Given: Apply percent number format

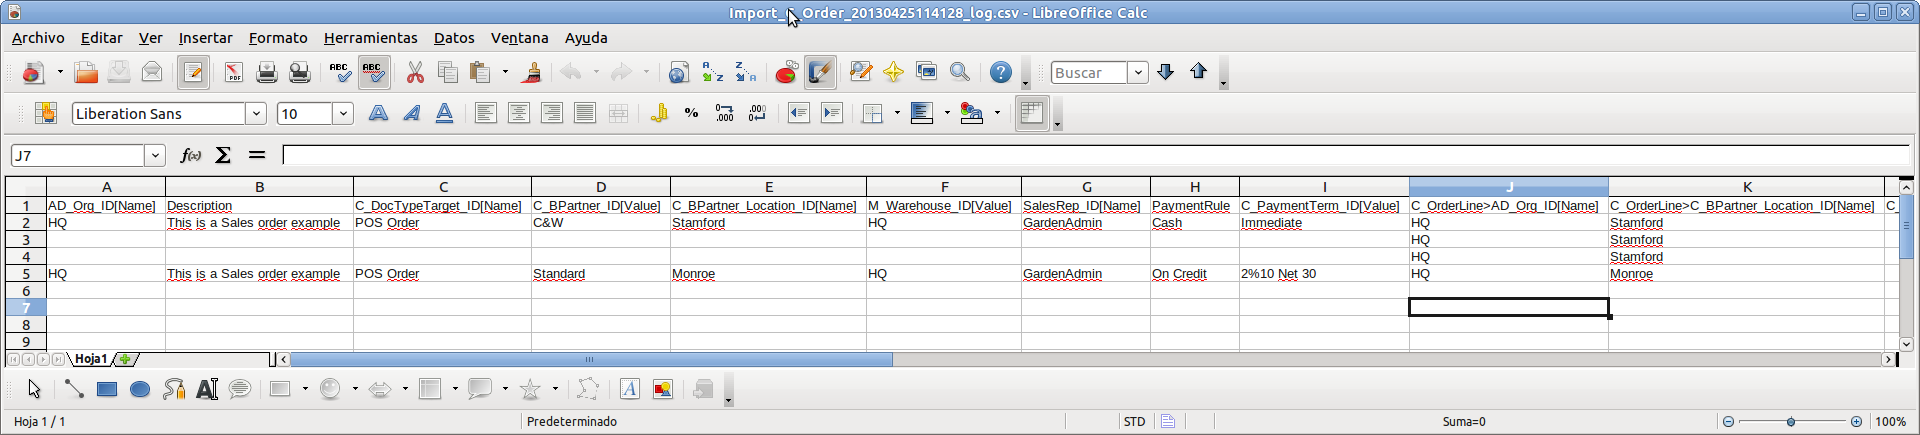Looking at the screenshot, I should point(691,114).
